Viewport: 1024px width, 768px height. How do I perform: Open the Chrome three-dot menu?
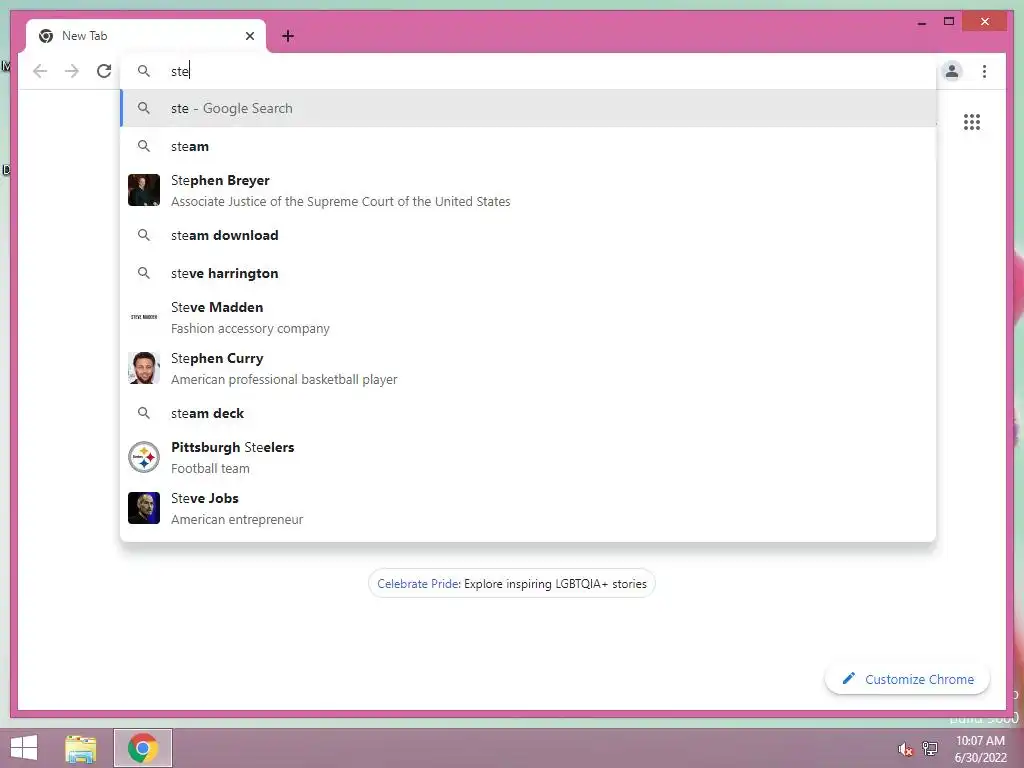(x=984, y=71)
